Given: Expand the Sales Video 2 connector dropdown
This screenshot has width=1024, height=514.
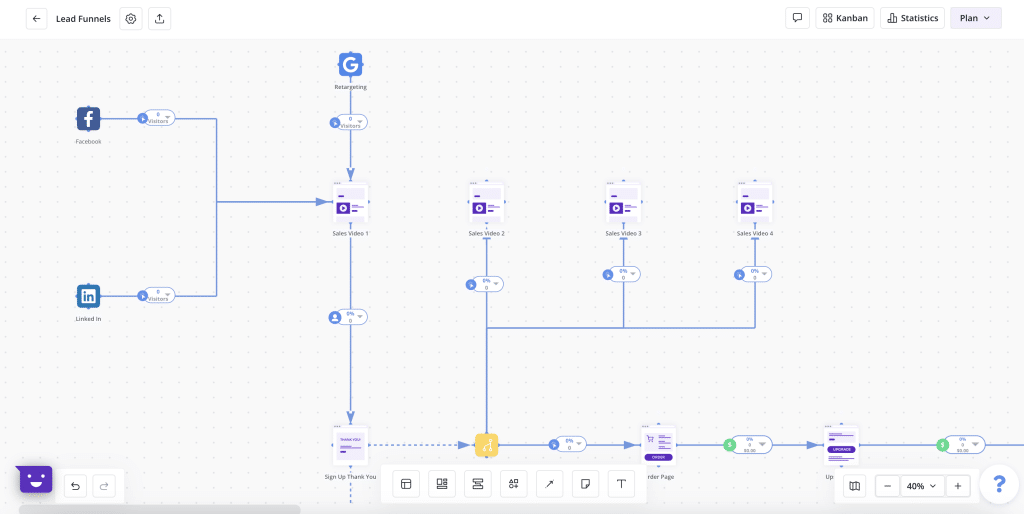Looking at the screenshot, I should (x=496, y=284).
